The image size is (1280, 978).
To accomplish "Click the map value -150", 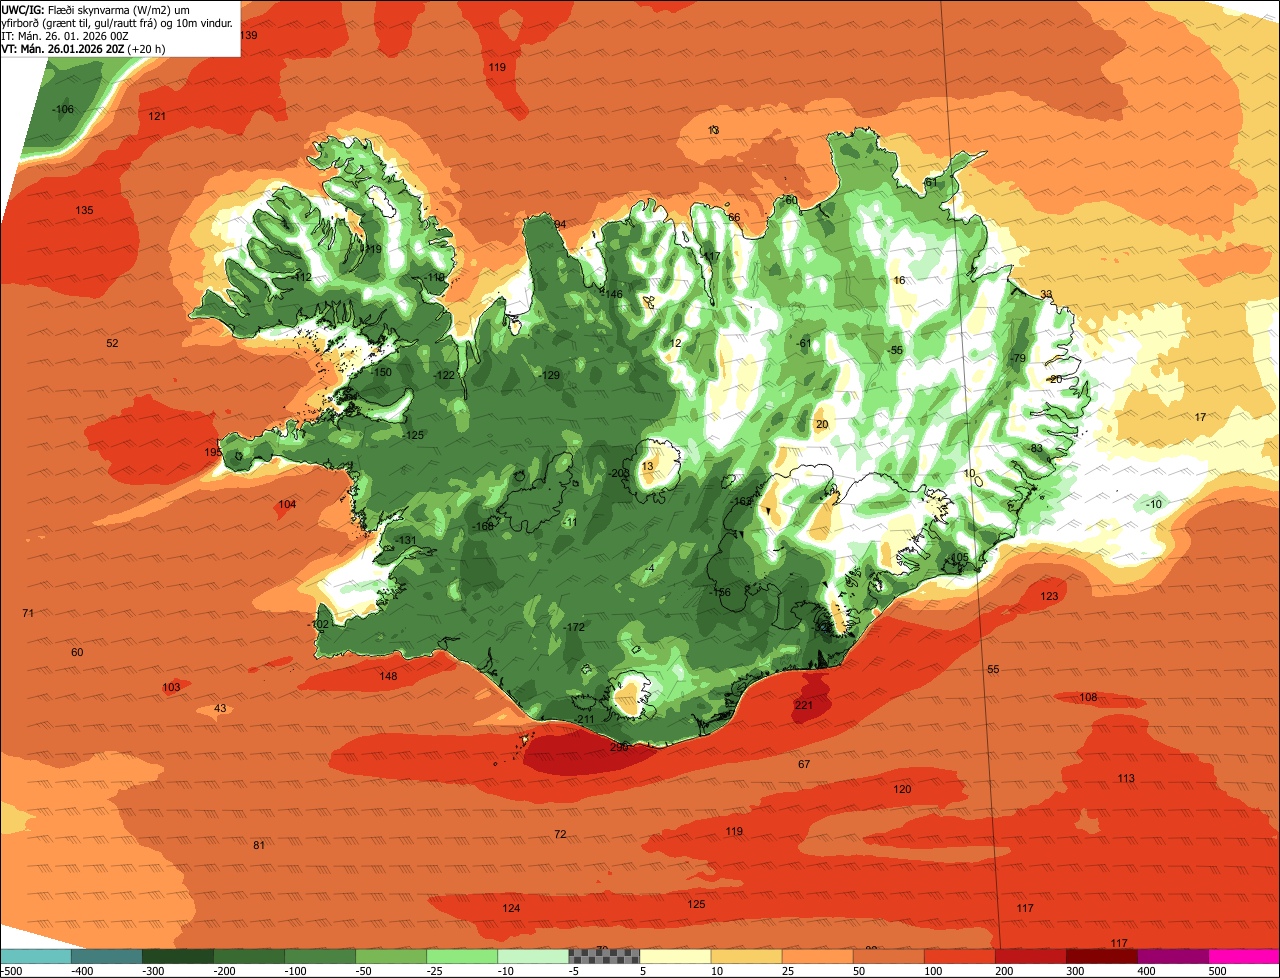I will click(x=381, y=372).
